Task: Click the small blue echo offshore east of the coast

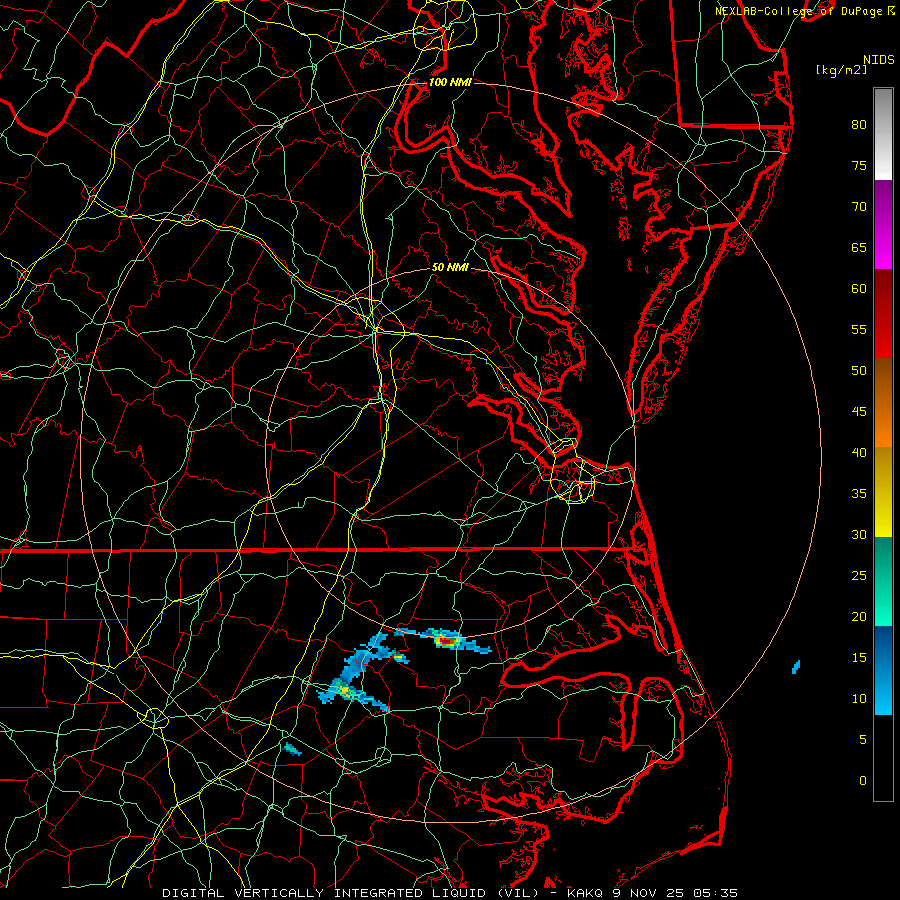Action: (x=796, y=667)
